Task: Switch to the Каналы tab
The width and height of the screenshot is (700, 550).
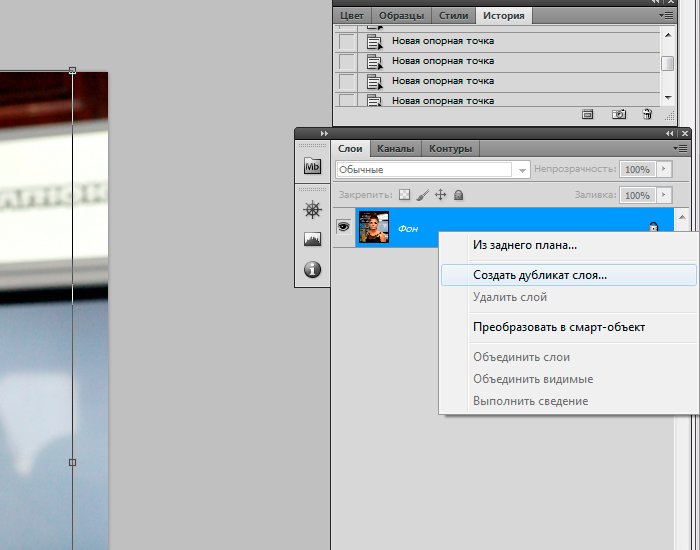Action: click(x=396, y=149)
